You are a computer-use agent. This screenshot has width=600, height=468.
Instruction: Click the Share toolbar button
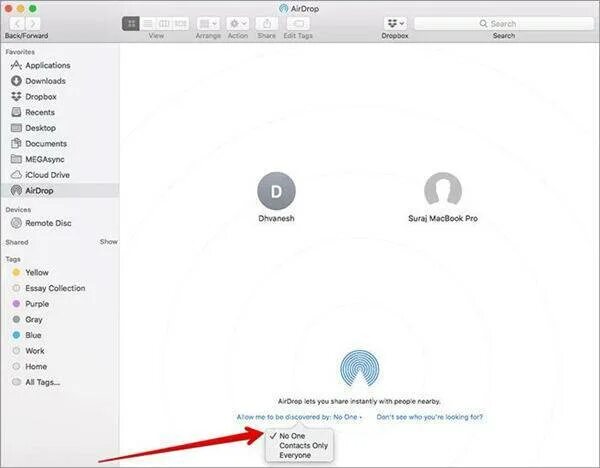(x=267, y=24)
